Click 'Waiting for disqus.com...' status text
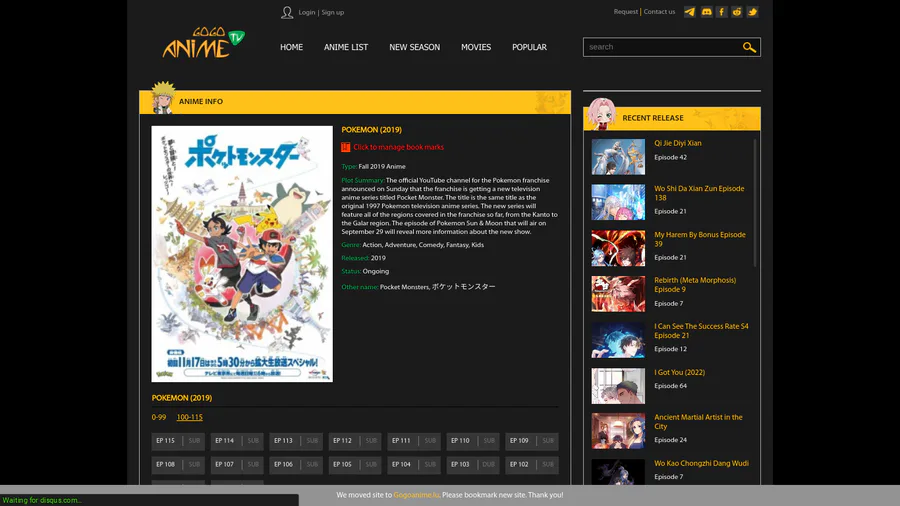 [x=42, y=500]
